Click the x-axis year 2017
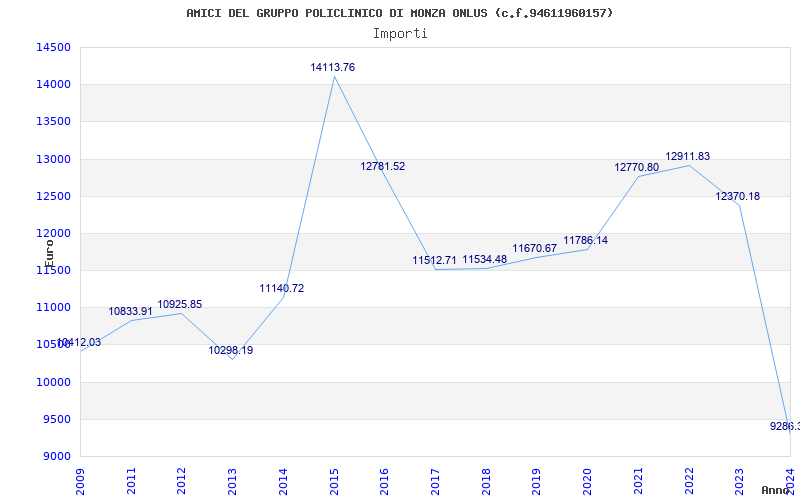The width and height of the screenshot is (800, 500). [x=435, y=482]
